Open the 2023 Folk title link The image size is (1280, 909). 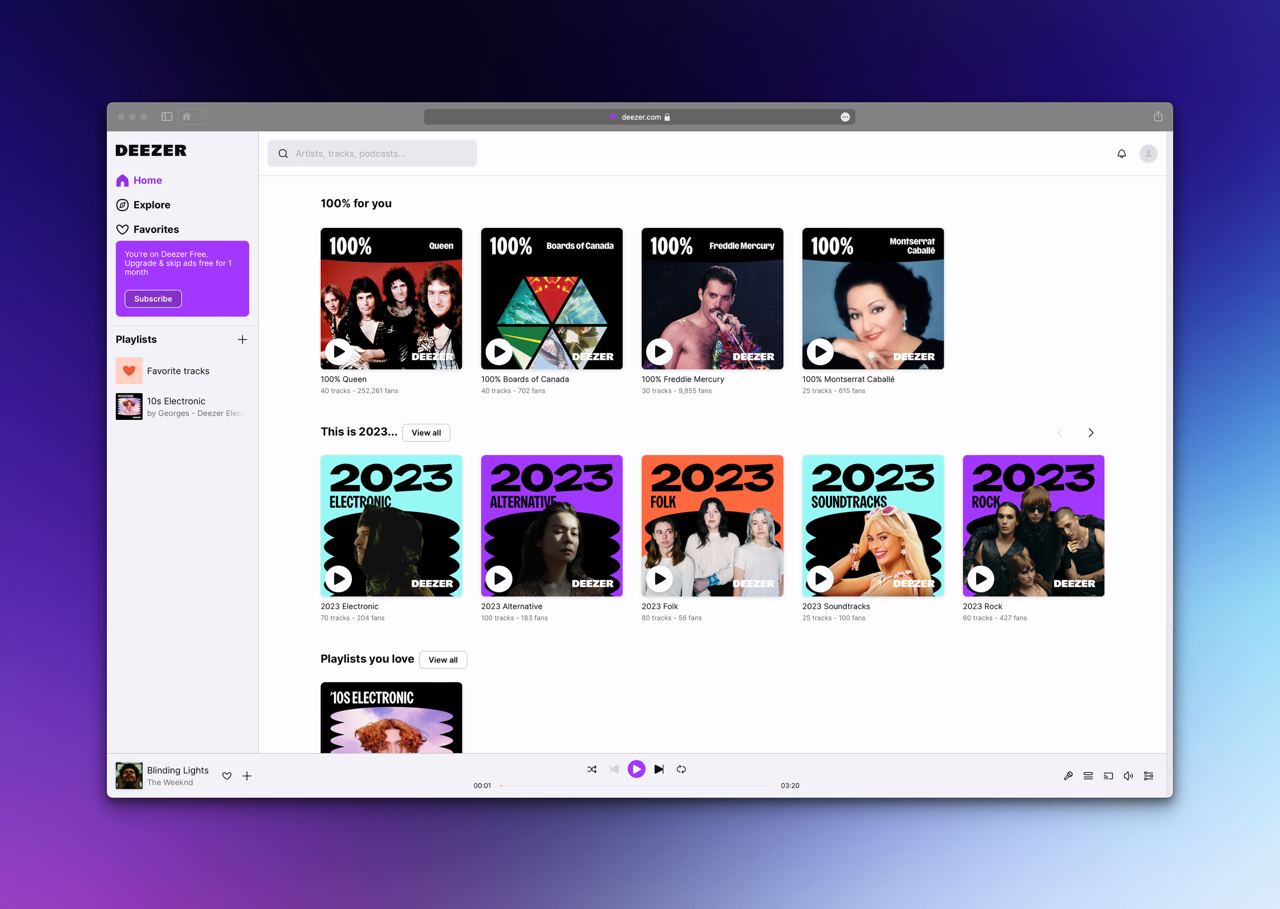660,606
